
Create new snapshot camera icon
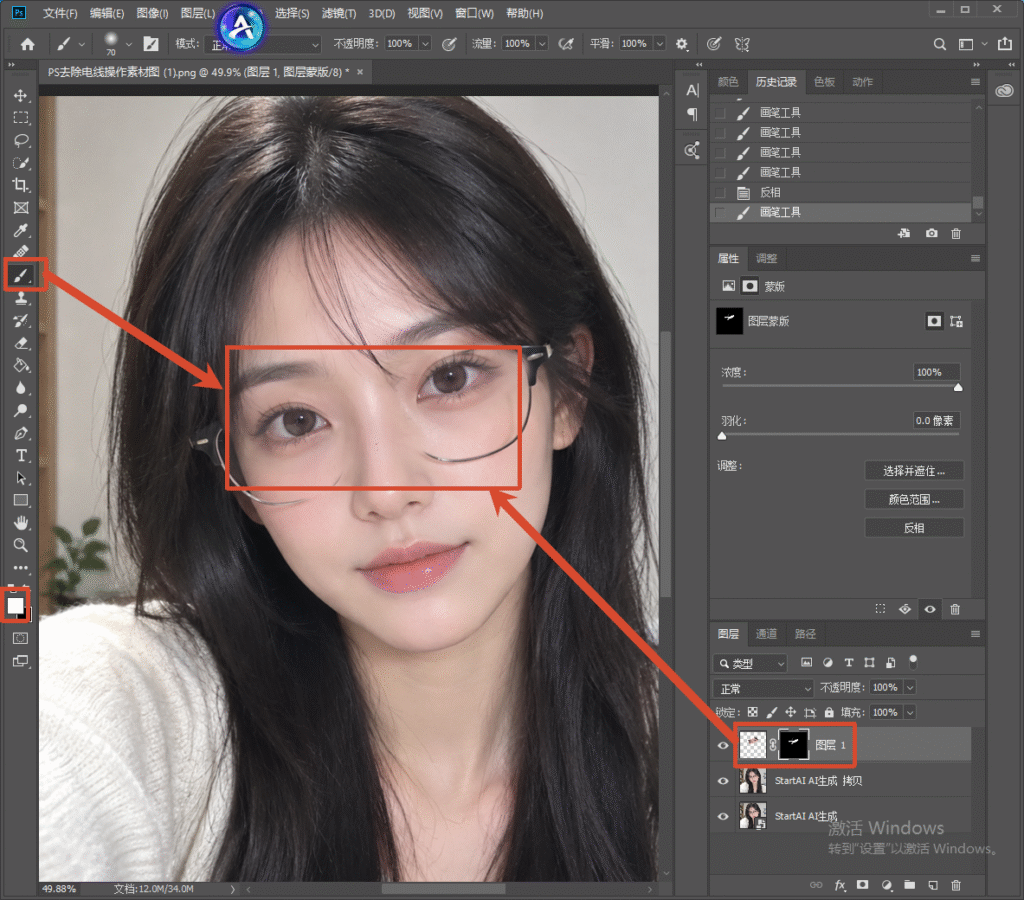tap(931, 233)
